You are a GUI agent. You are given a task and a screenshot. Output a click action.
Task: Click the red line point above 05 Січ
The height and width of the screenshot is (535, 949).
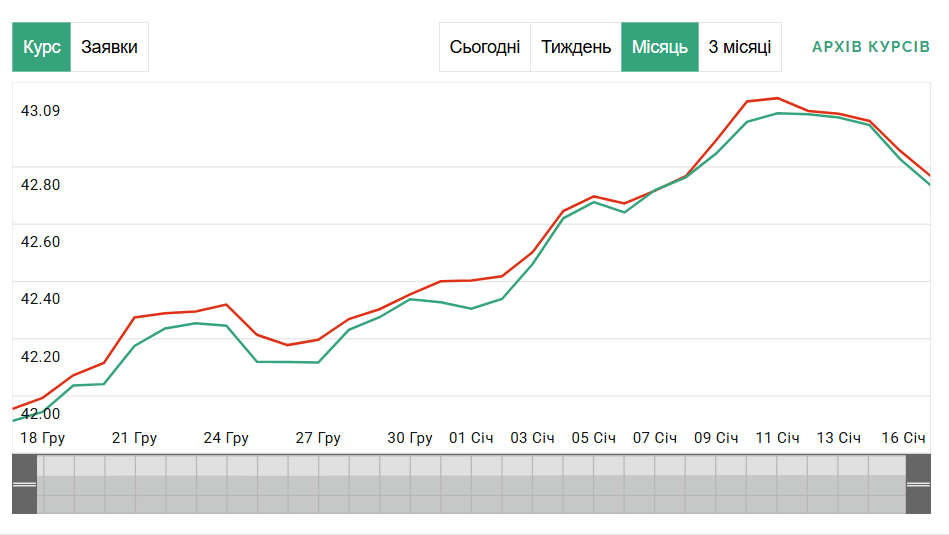(x=594, y=196)
